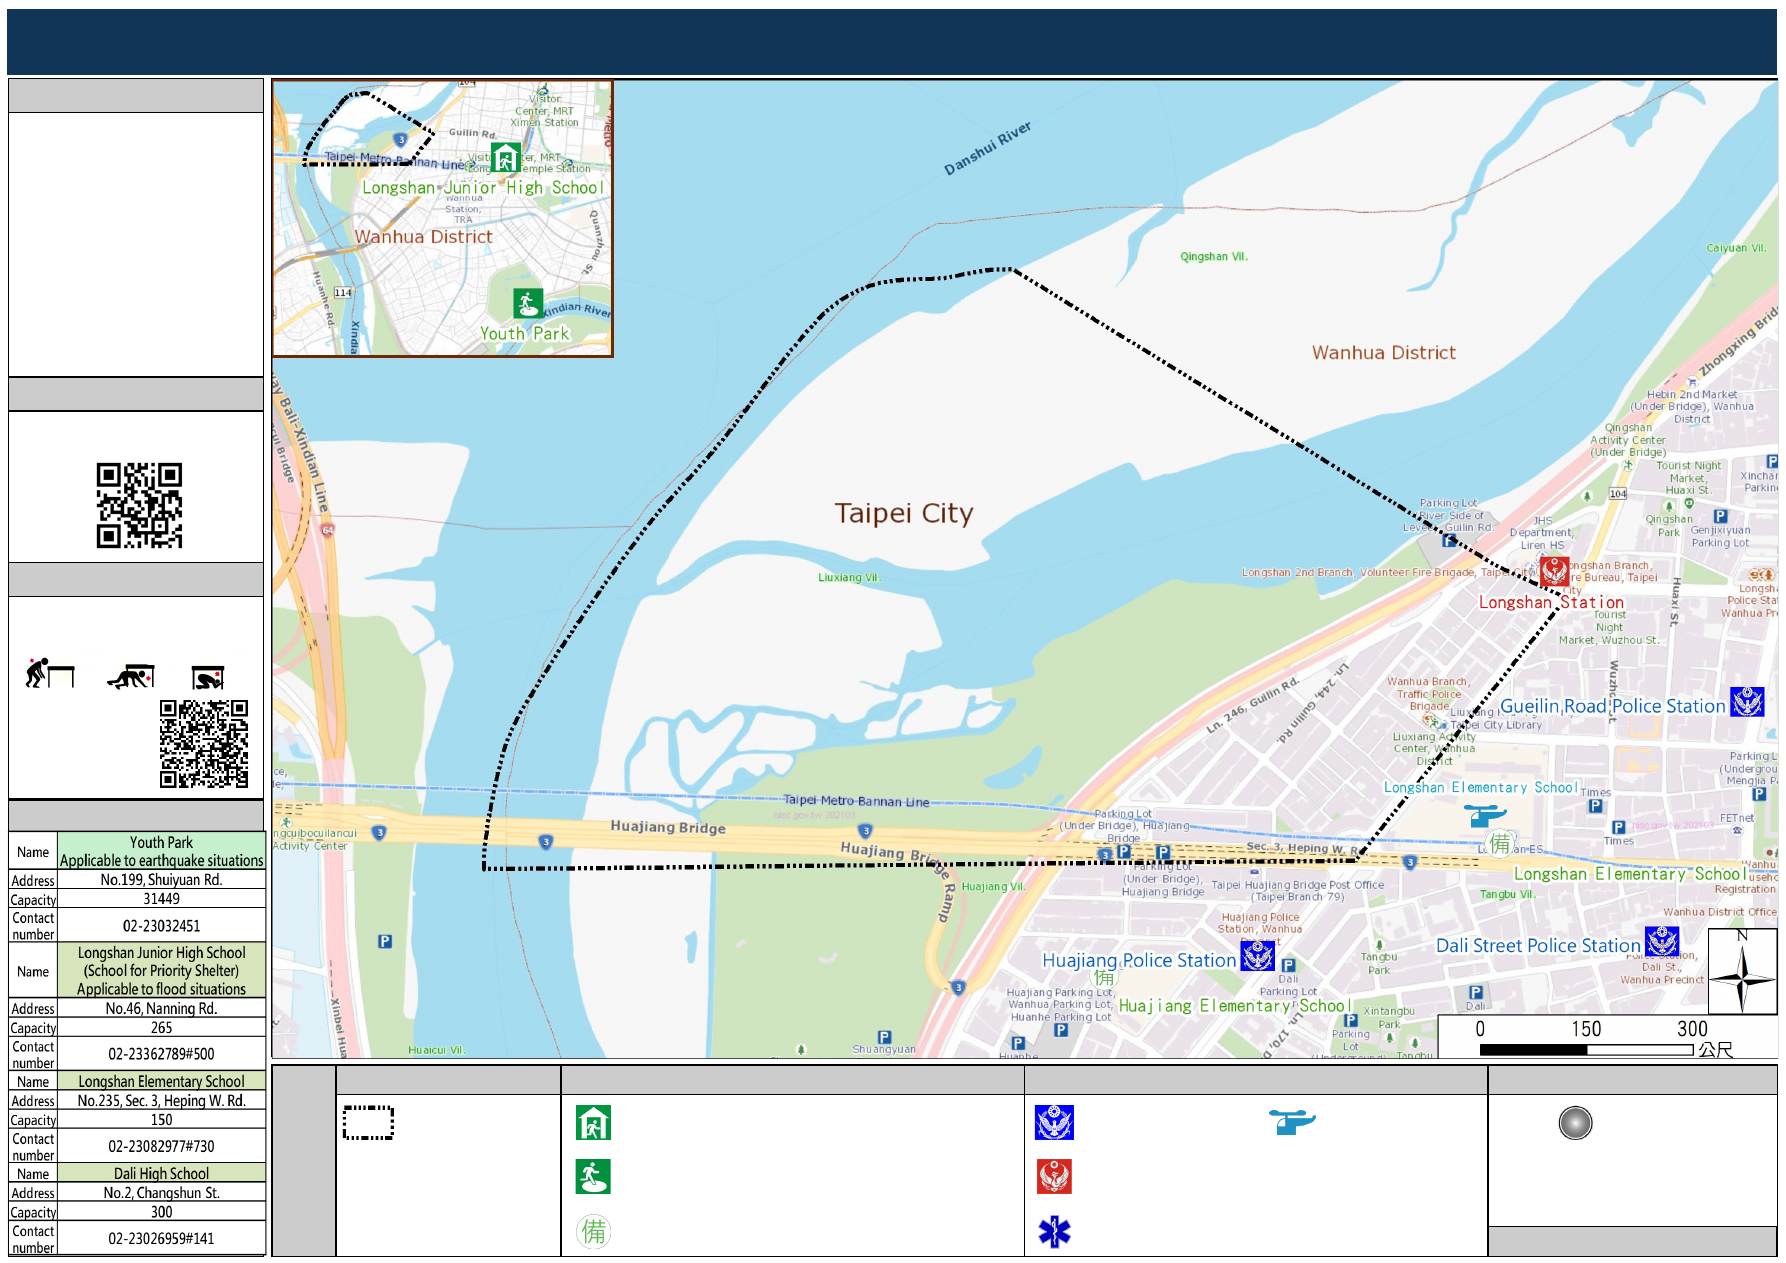The width and height of the screenshot is (1786, 1263).
Task: Click contact number '02-23362789#500'
Action: point(161,1054)
